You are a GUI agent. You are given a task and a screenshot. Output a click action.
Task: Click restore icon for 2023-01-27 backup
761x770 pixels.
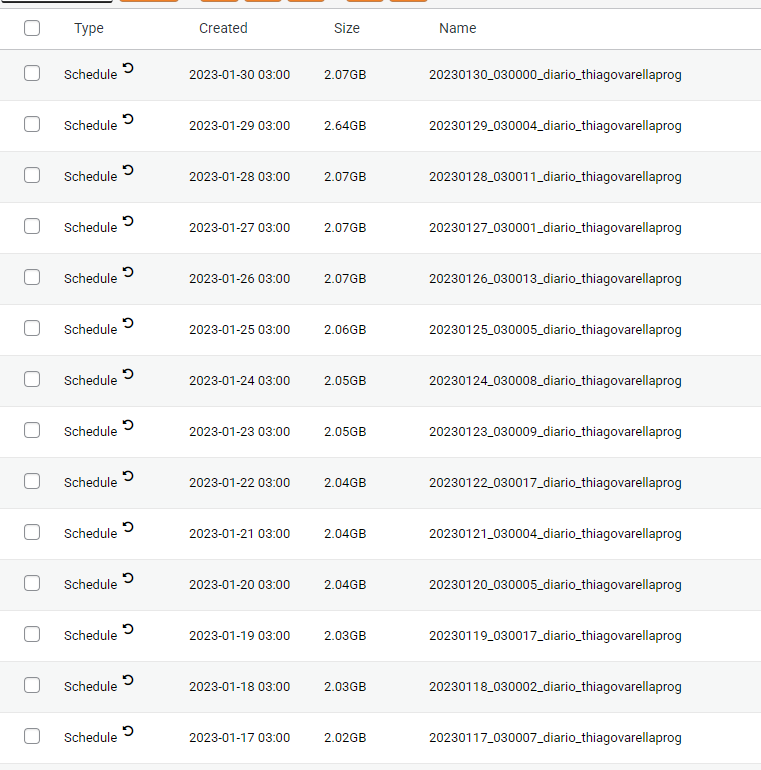[x=128, y=221]
